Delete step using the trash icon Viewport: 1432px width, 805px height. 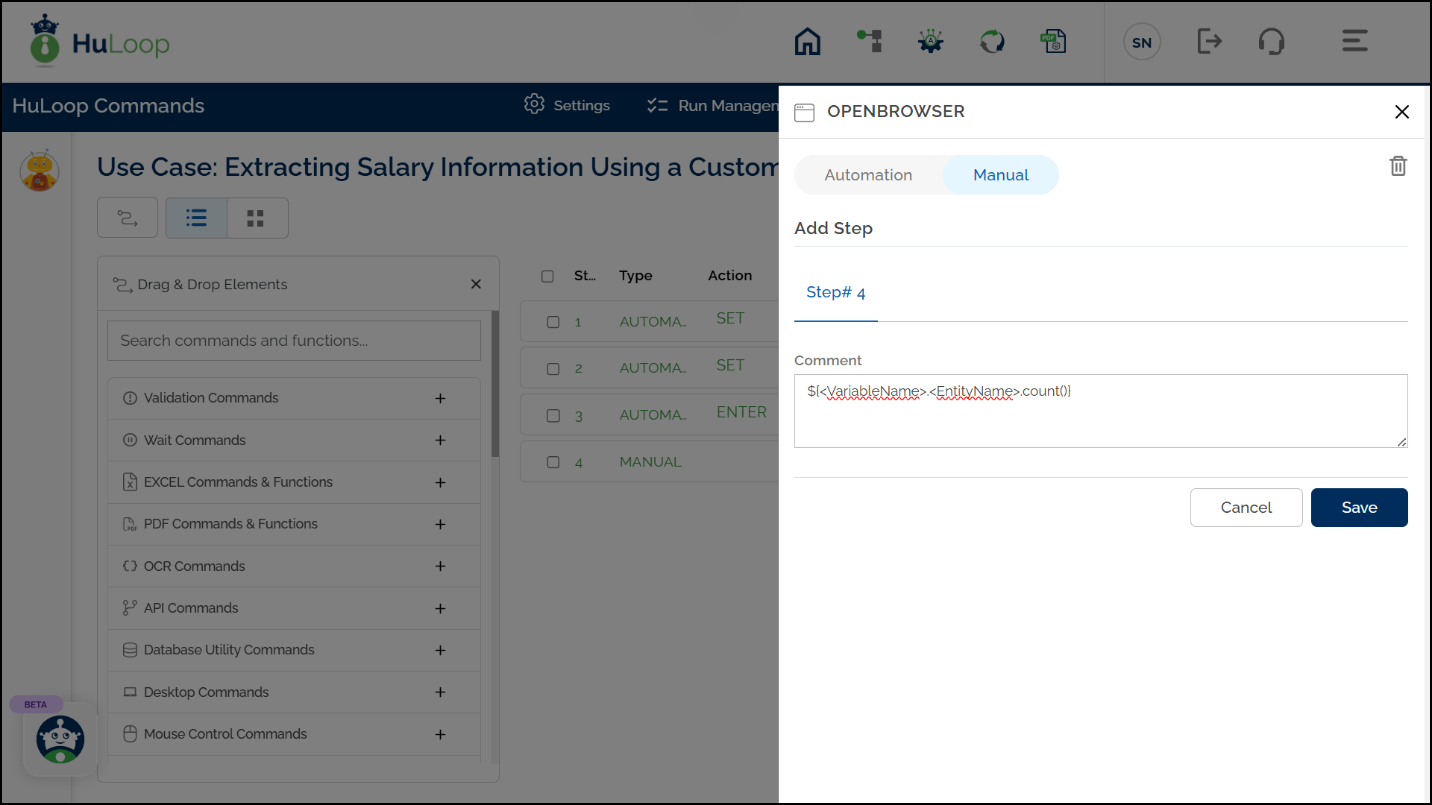[x=1398, y=166]
